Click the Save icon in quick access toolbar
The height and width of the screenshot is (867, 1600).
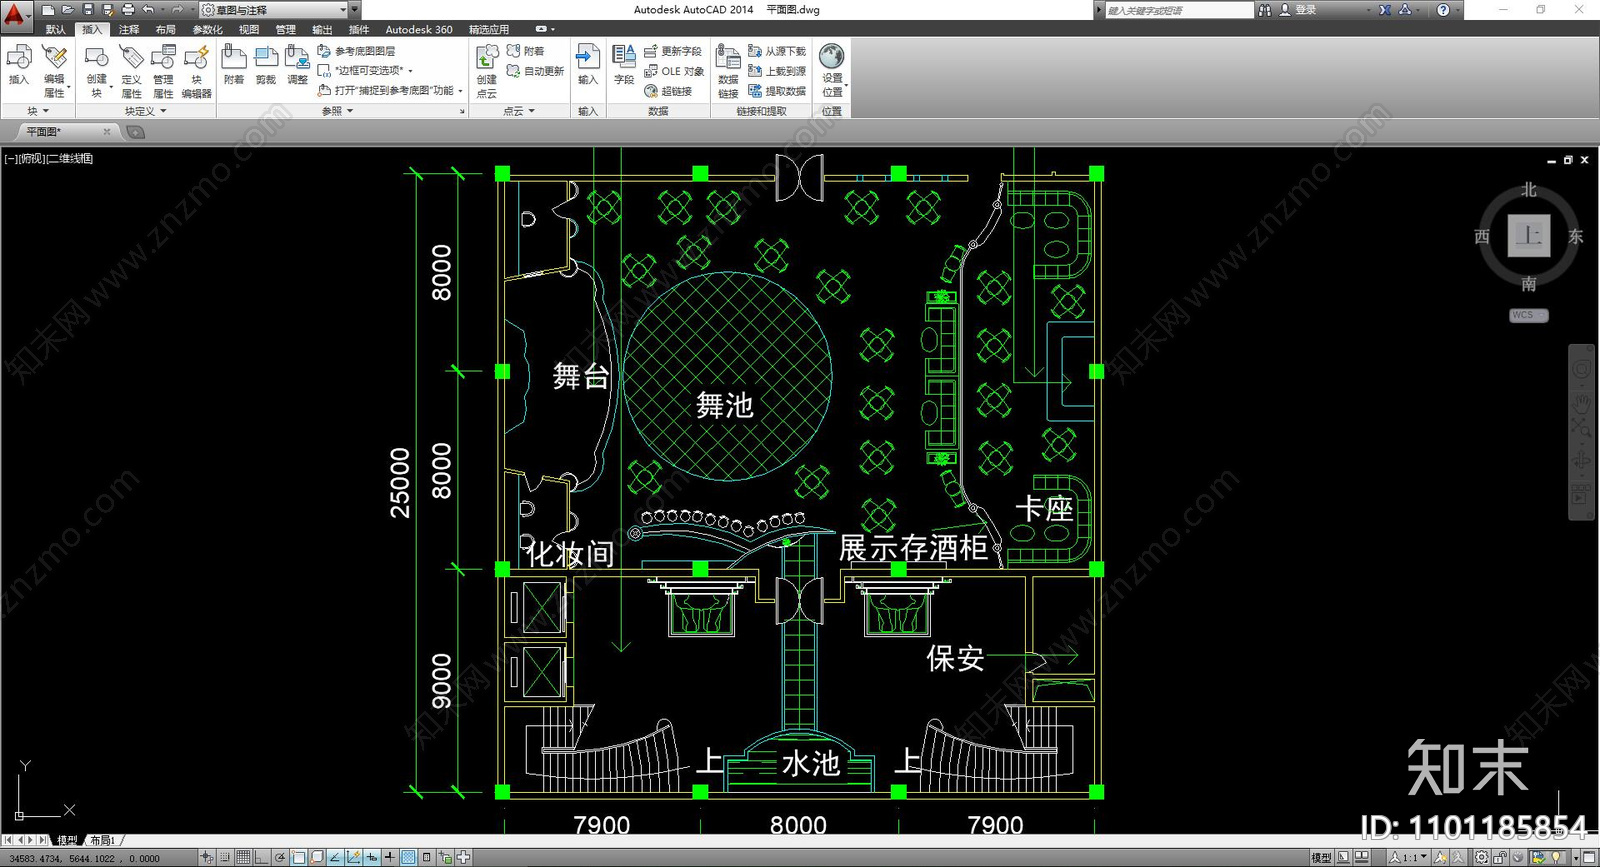point(88,9)
